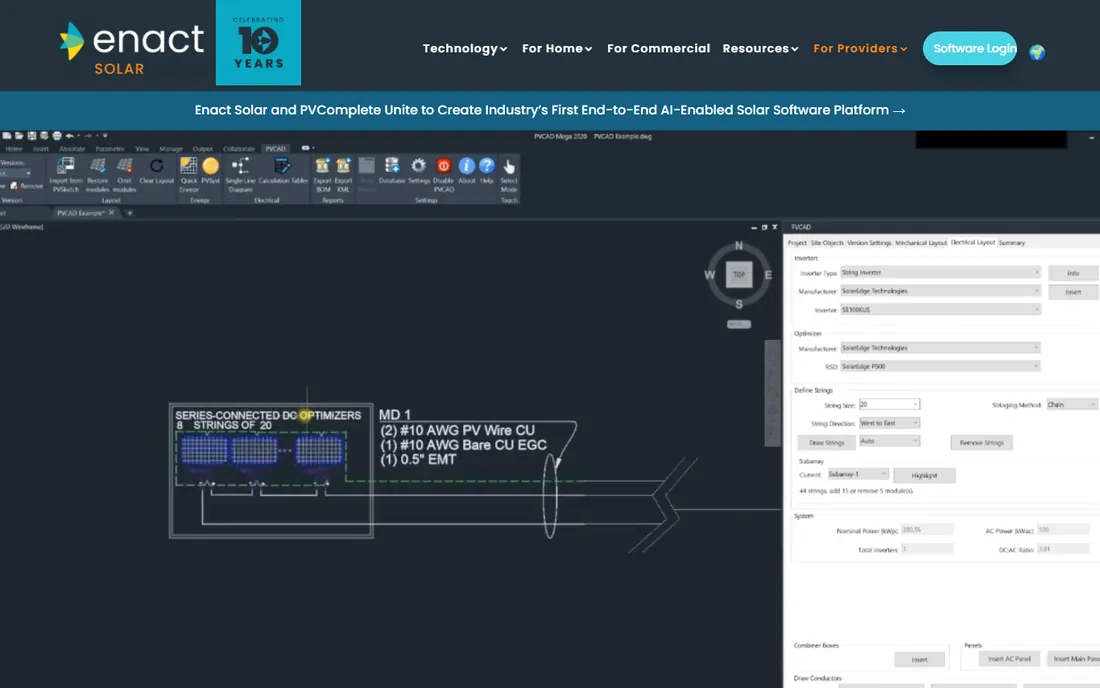
Task: Open the For Commercial page
Action: 659,48
